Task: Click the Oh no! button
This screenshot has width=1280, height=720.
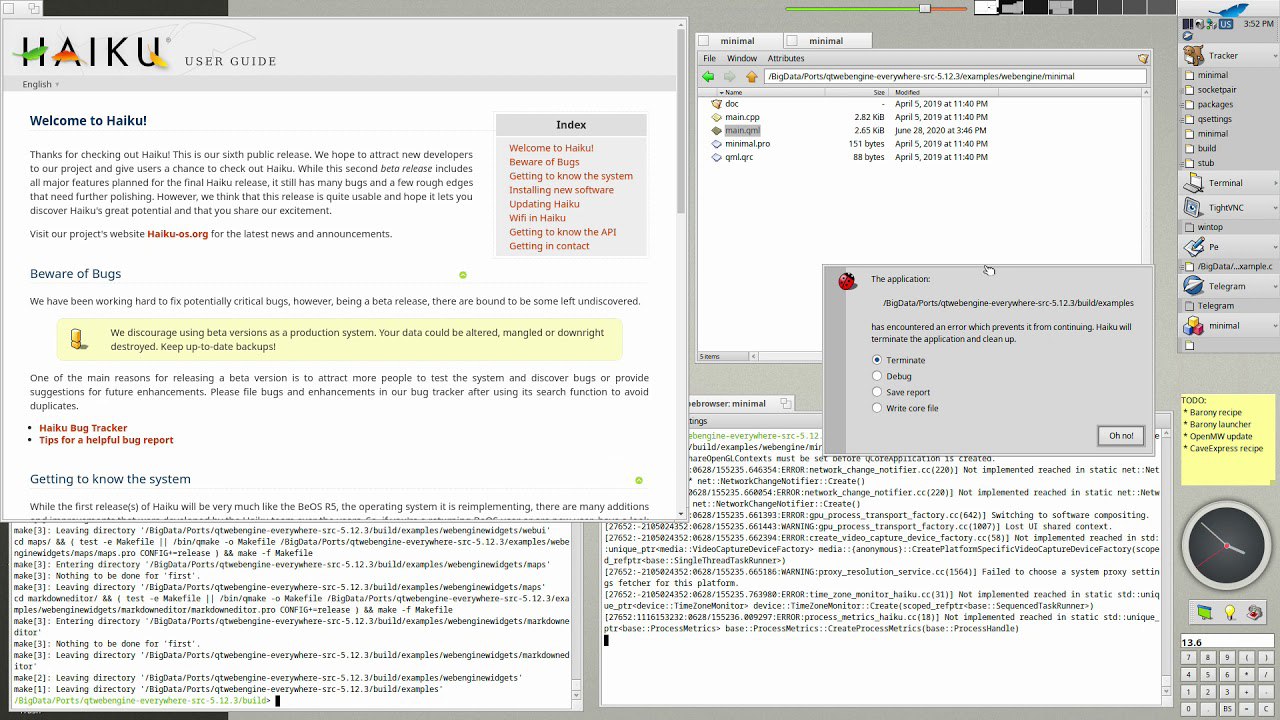Action: [1121, 436]
